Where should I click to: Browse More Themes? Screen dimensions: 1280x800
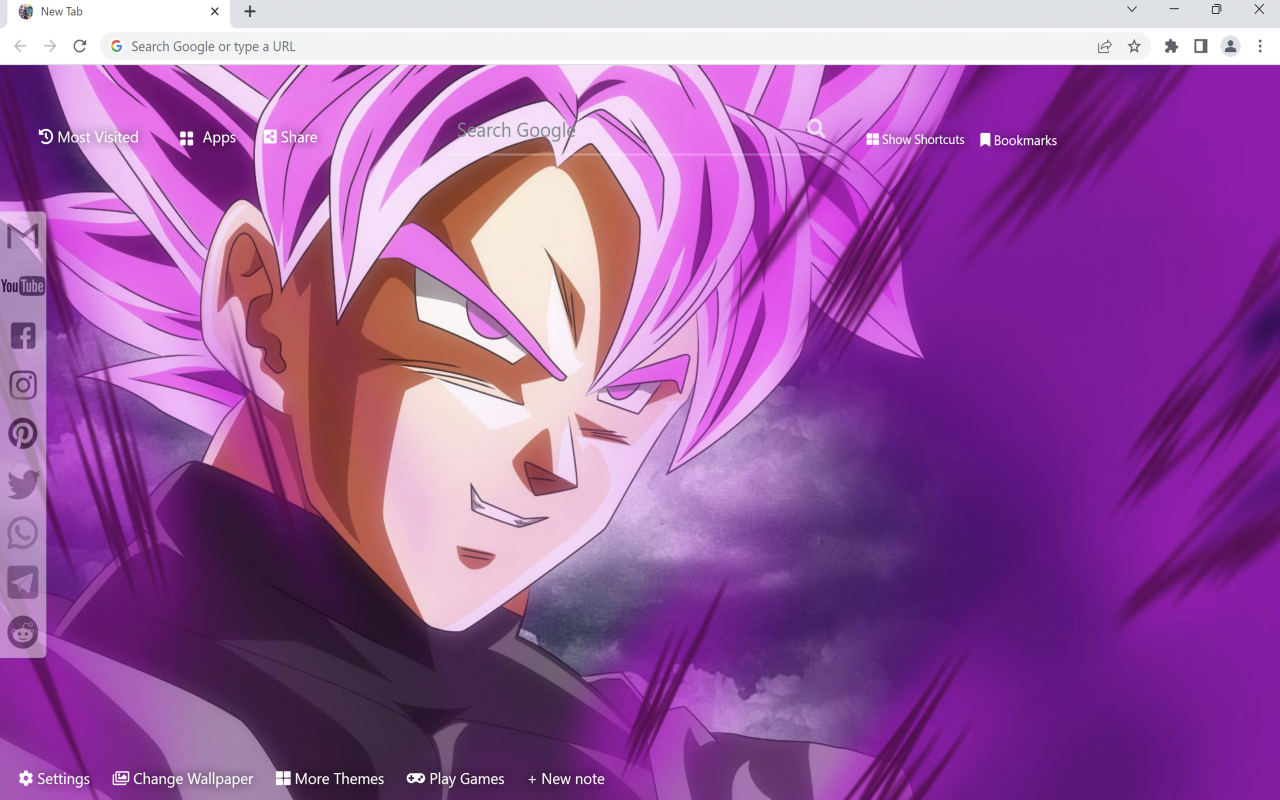330,779
